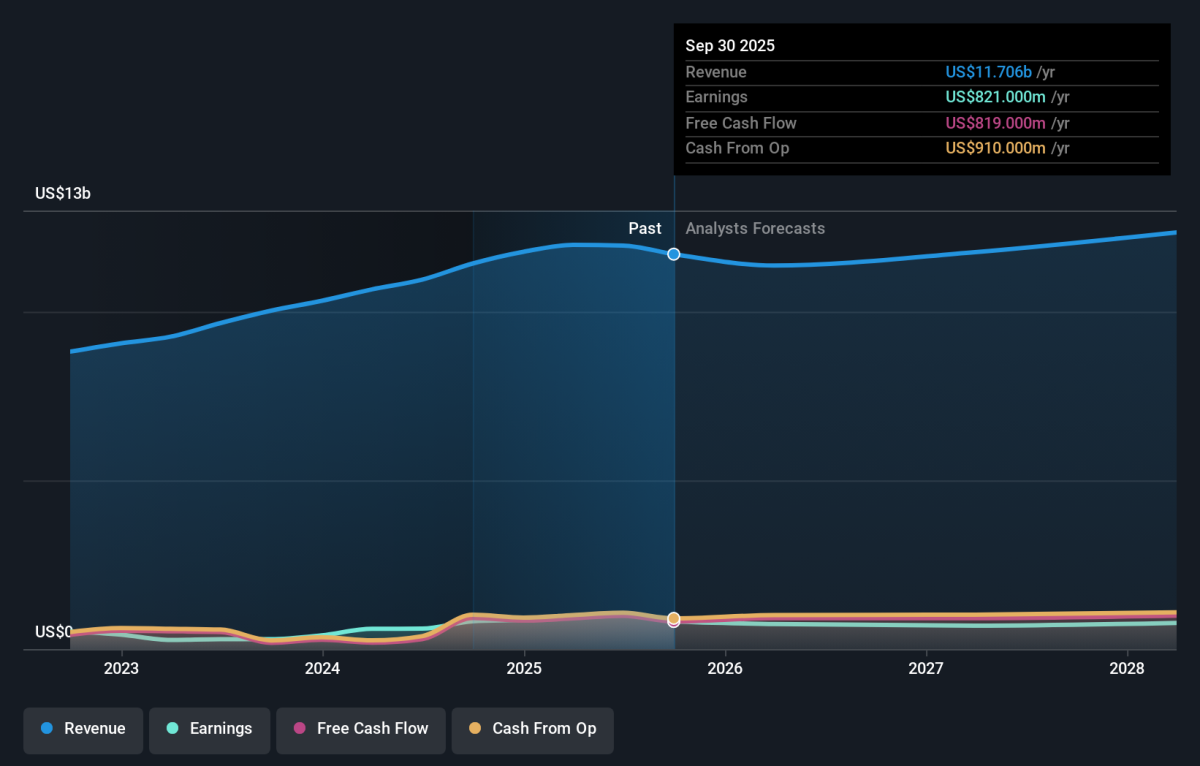
Task: Click the US$821.000m earnings value
Action: coord(995,97)
